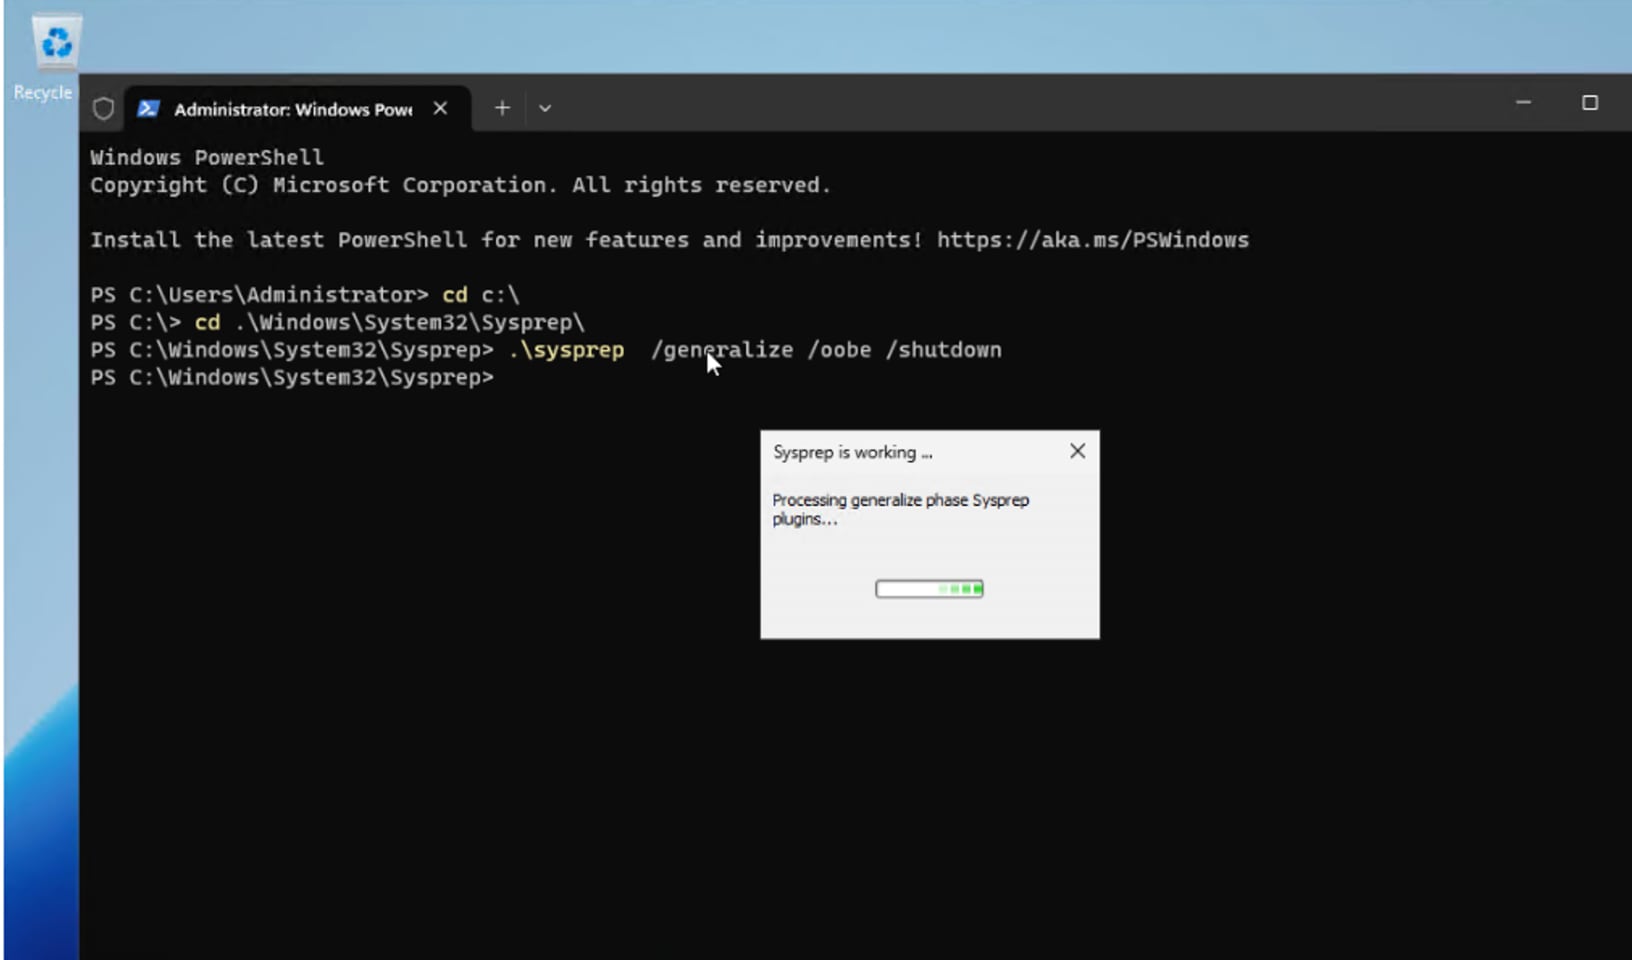Click the https://aka.ms/PSWindows link
The height and width of the screenshot is (960, 1632).
(x=1093, y=240)
